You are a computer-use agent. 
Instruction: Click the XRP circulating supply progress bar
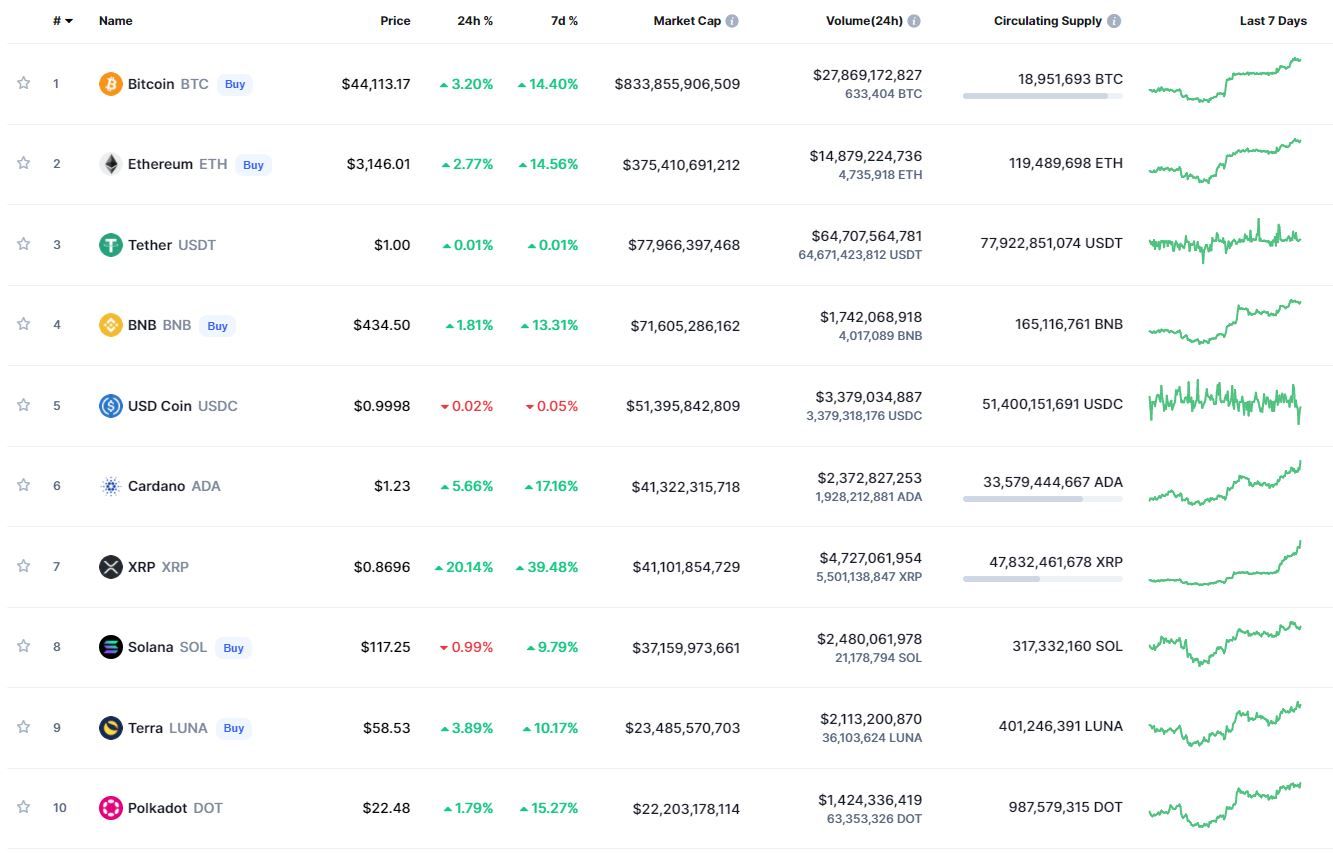coord(1043,579)
